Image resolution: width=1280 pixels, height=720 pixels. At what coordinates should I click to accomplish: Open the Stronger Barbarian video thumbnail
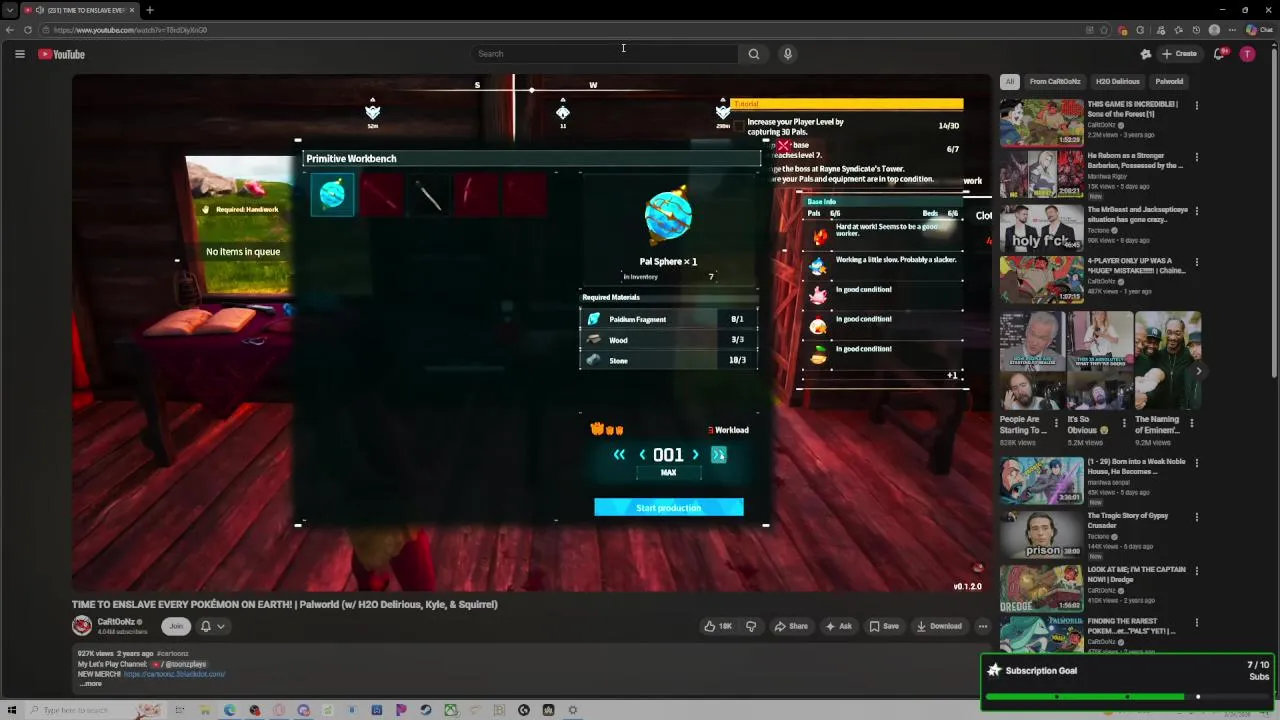[x=1041, y=173]
